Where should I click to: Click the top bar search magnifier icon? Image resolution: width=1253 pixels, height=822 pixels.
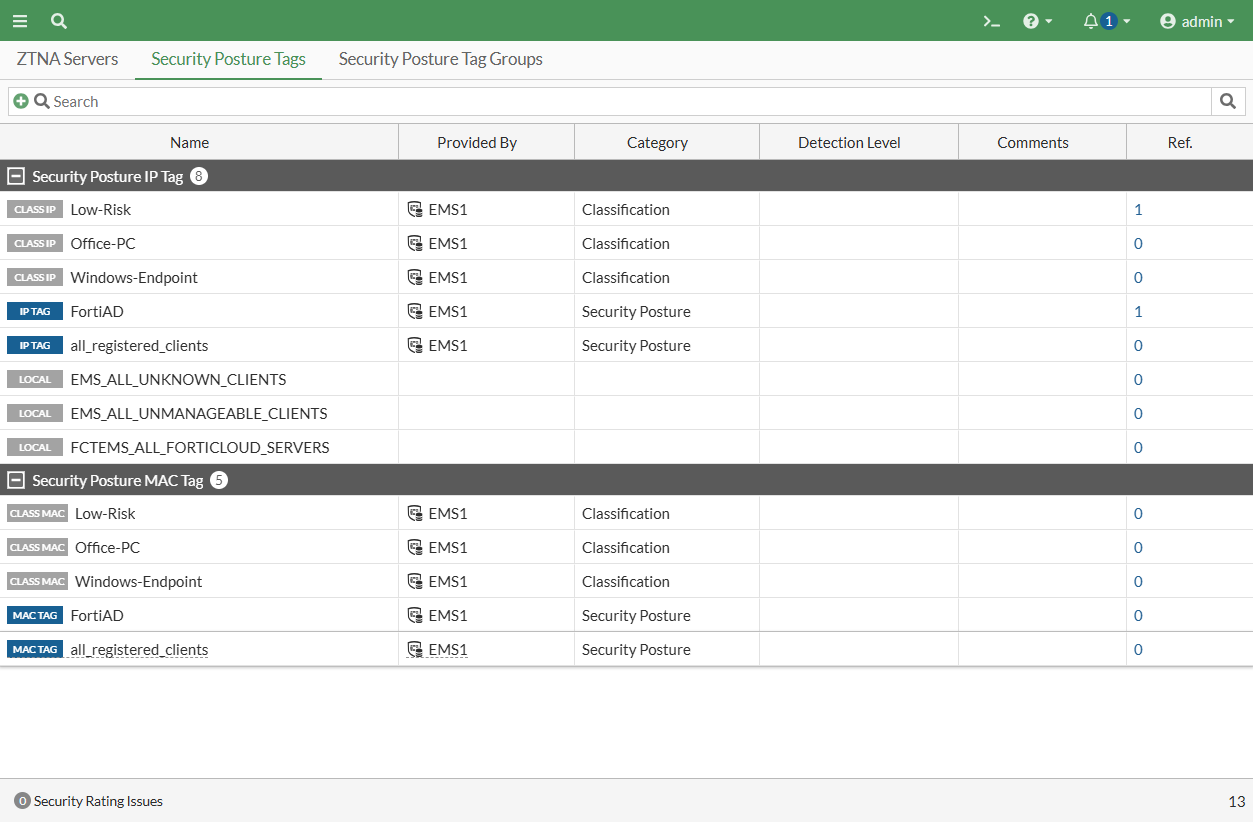[59, 21]
